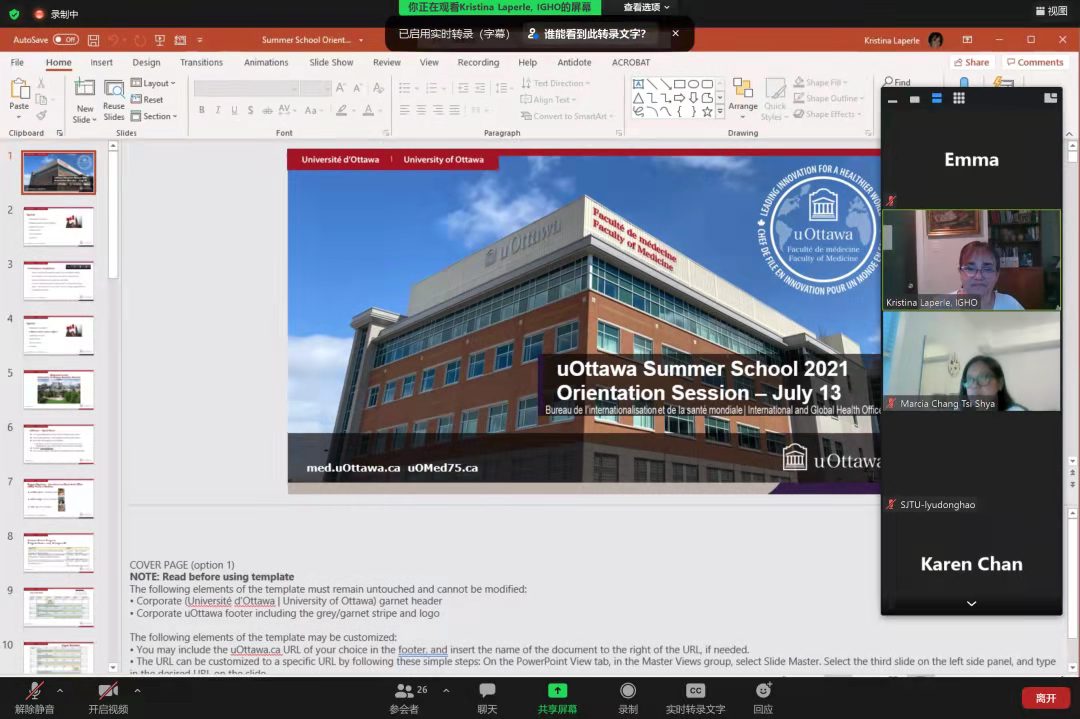Viewport: 1080px width, 719px height.
Task: Click the red 离开 leave button
Action: [1046, 698]
